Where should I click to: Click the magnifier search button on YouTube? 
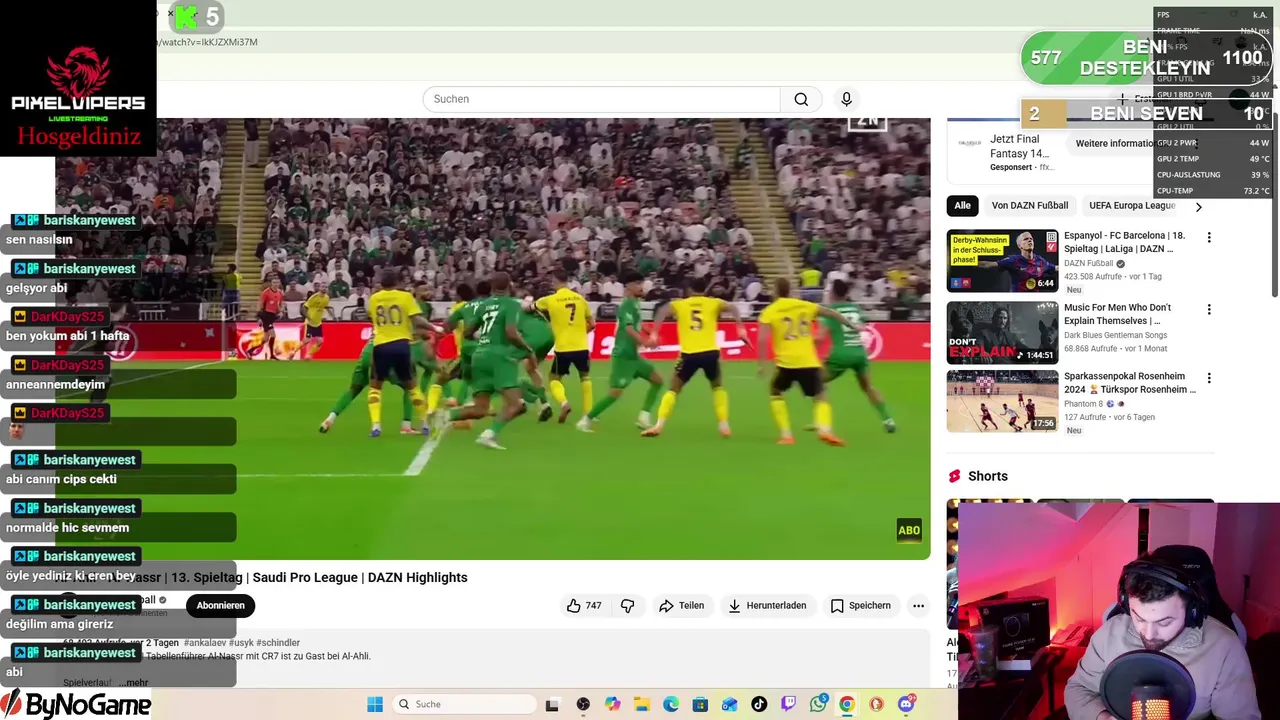pyautogui.click(x=801, y=99)
